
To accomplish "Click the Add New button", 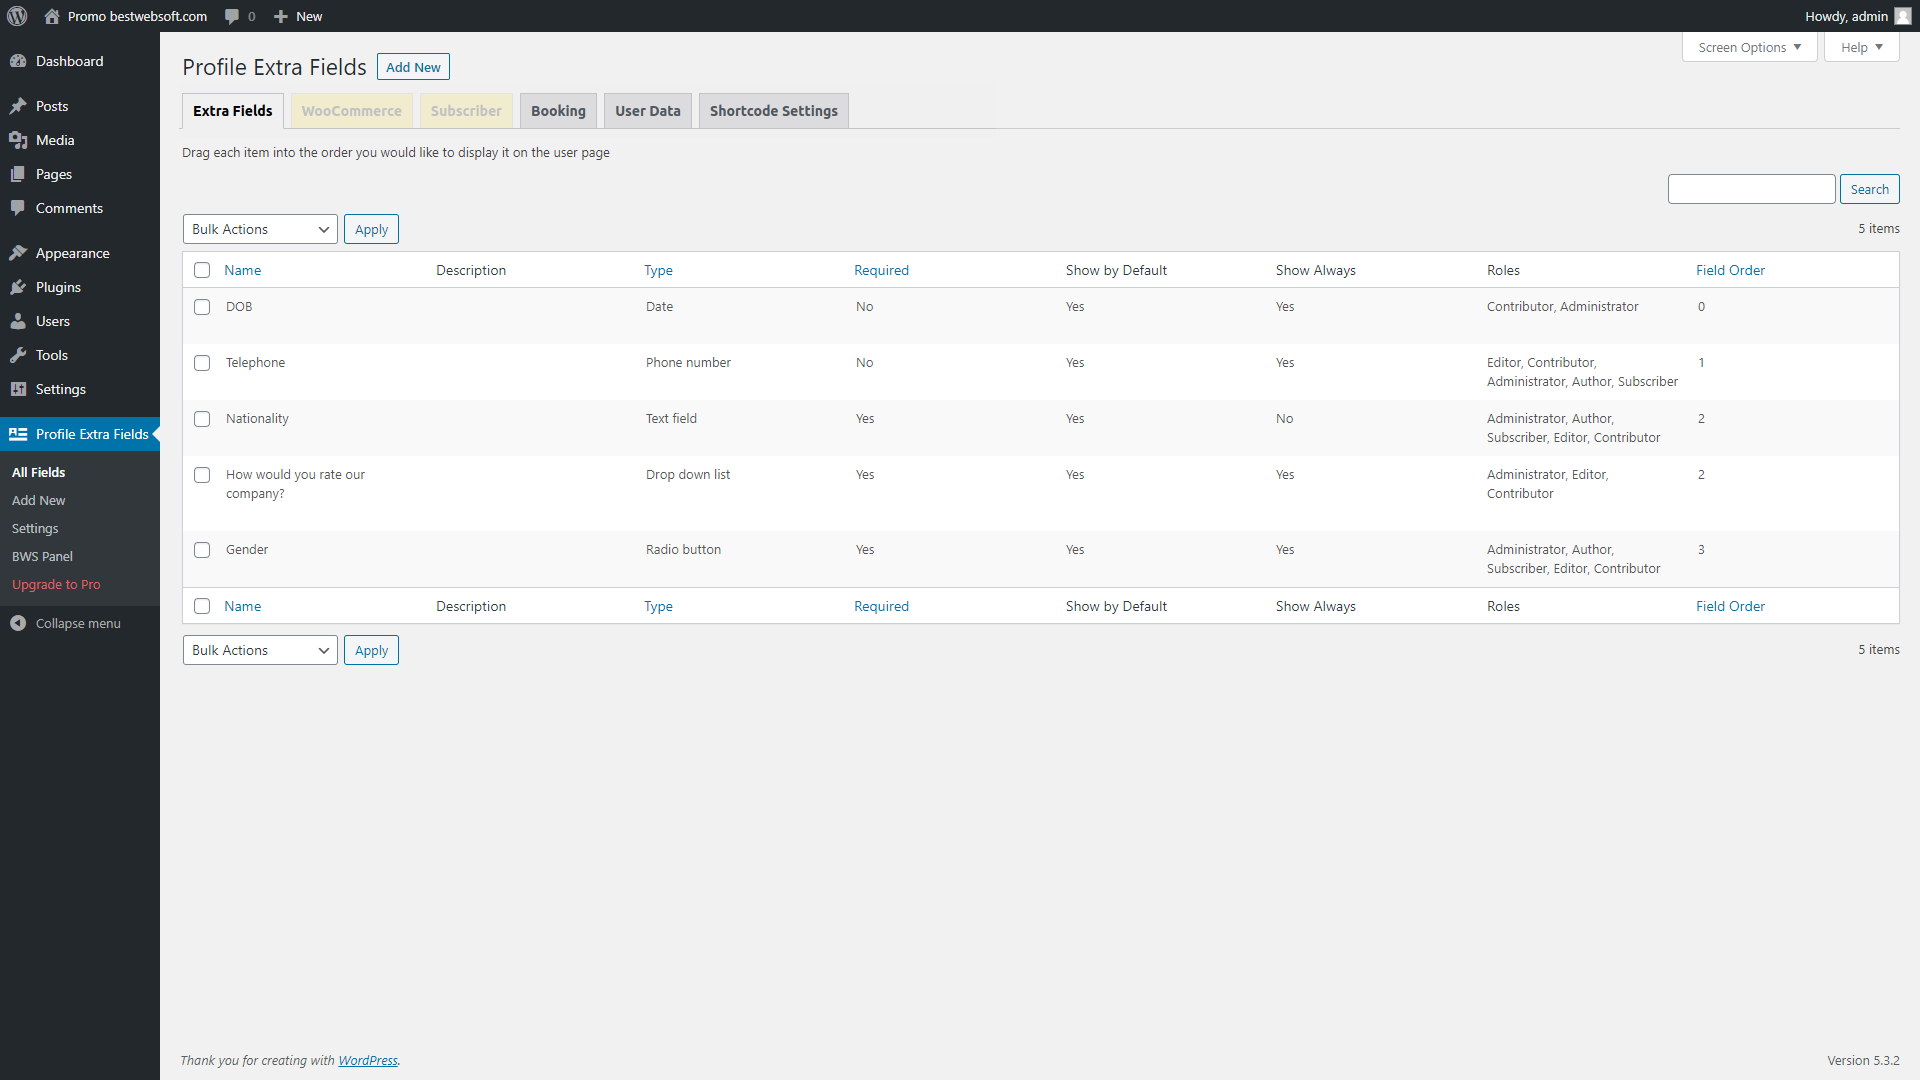I will 413,66.
